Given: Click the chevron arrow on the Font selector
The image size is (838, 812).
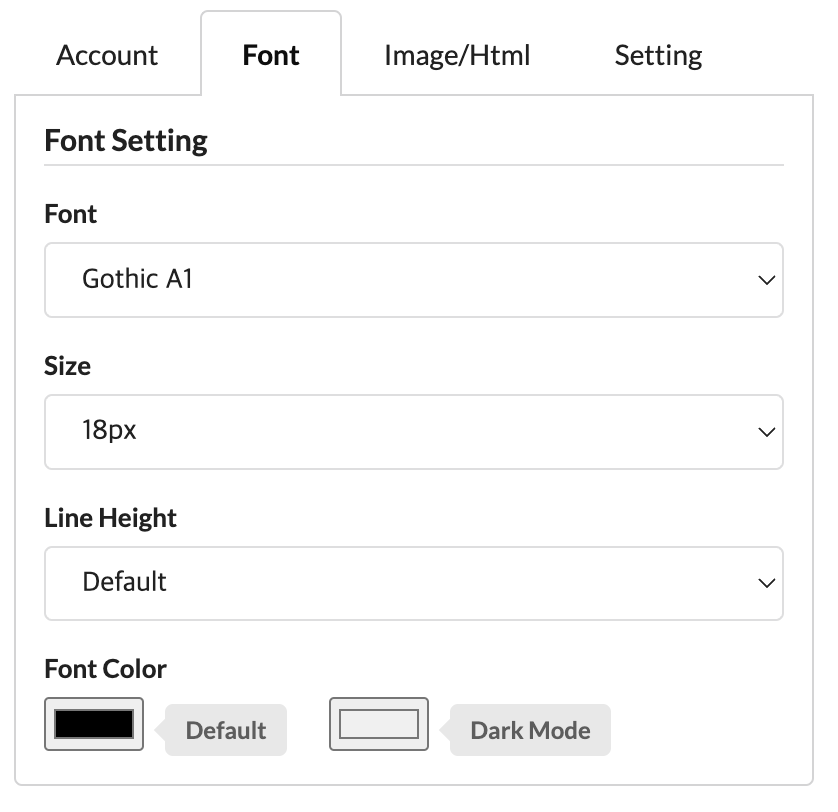Looking at the screenshot, I should click(x=767, y=280).
